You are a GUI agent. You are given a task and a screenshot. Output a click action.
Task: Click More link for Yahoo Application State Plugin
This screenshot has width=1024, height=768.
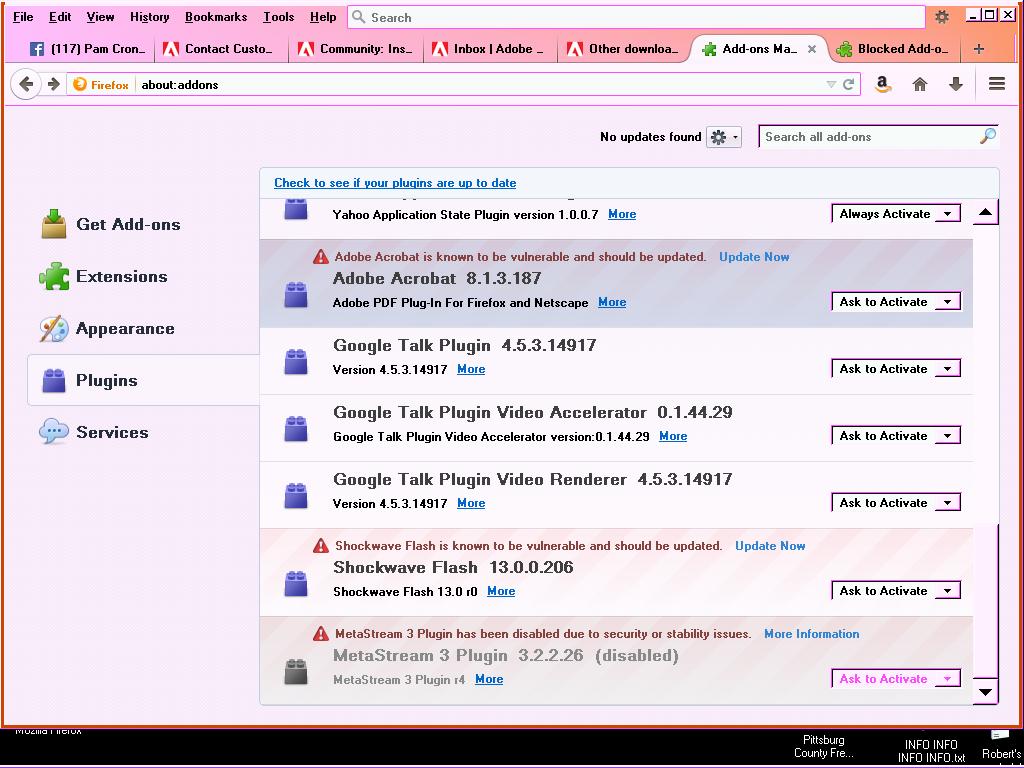622,214
